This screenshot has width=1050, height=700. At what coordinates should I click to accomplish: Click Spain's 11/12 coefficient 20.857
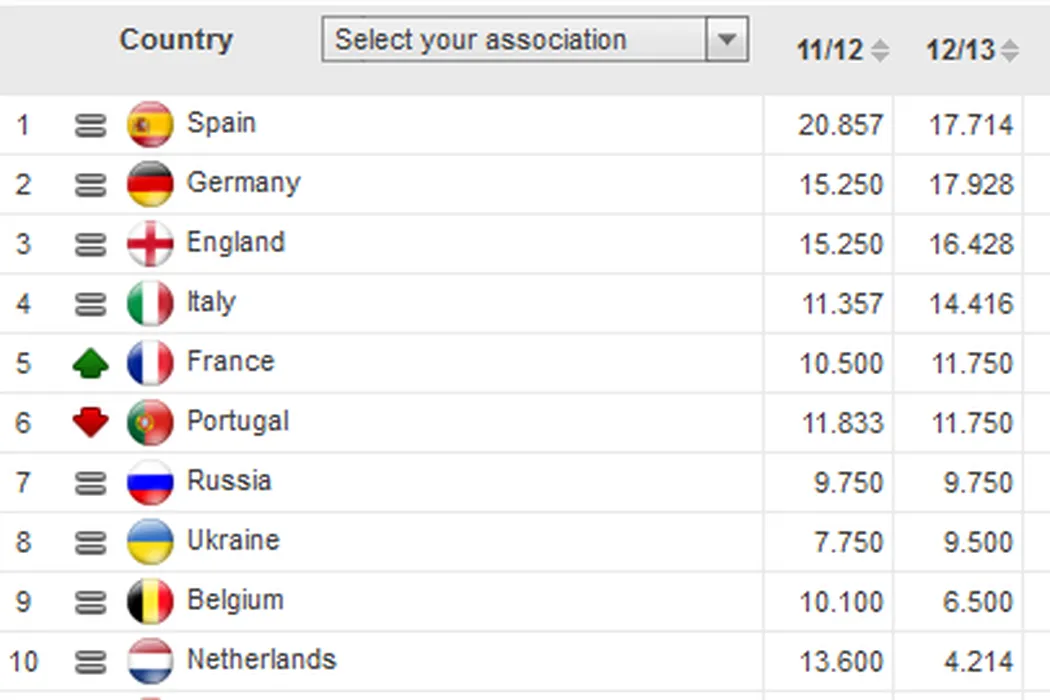coord(840,125)
